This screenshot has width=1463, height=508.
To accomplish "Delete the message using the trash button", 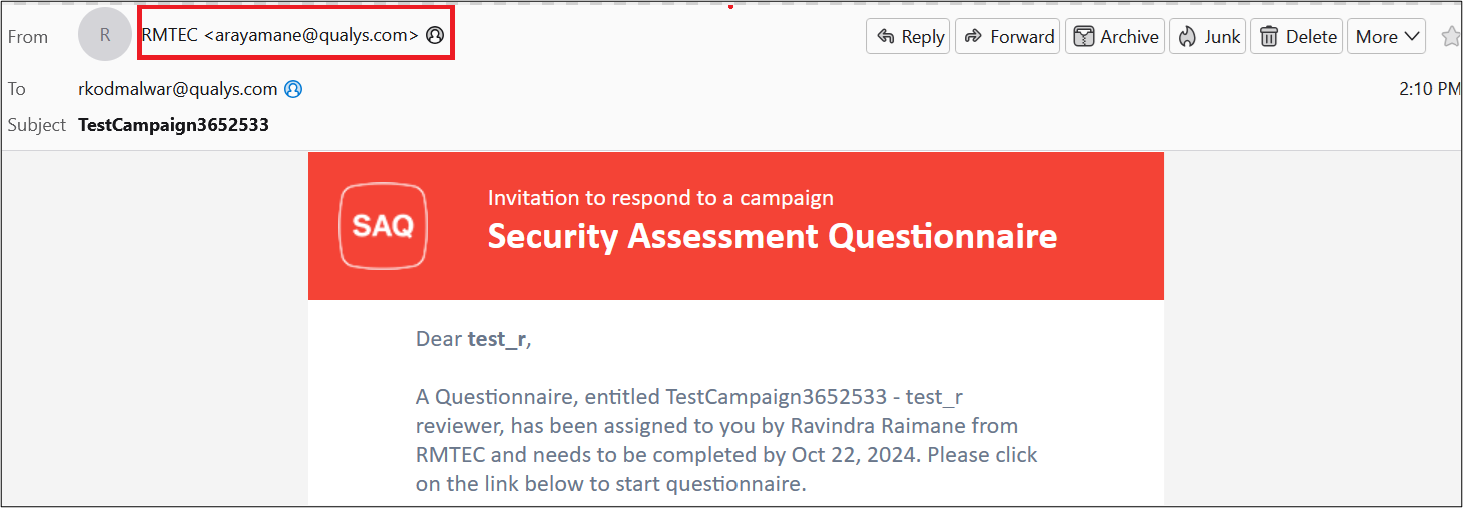I will (x=1297, y=36).
